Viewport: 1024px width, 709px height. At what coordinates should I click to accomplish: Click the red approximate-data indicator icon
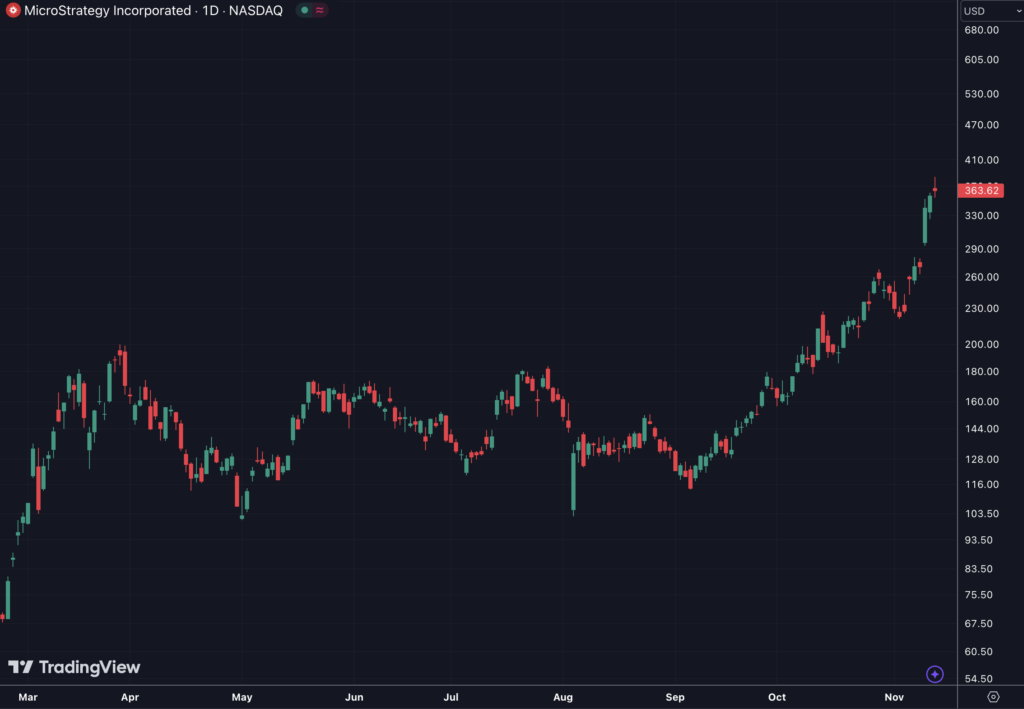click(x=320, y=11)
